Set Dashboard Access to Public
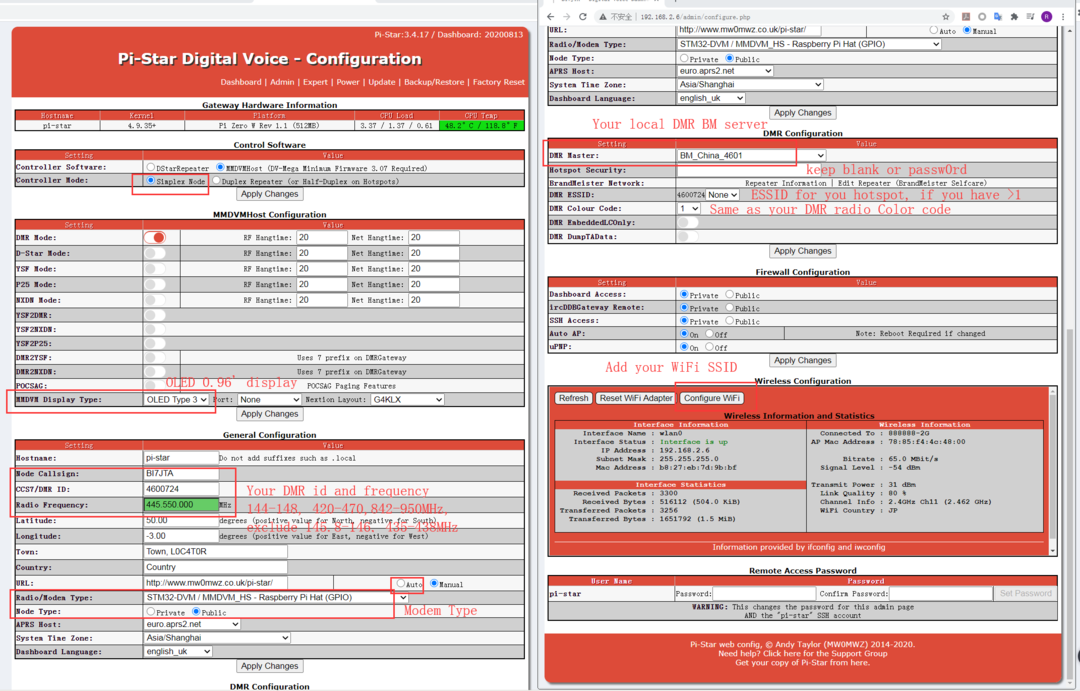This screenshot has width=1080, height=691. pyautogui.click(x=729, y=294)
